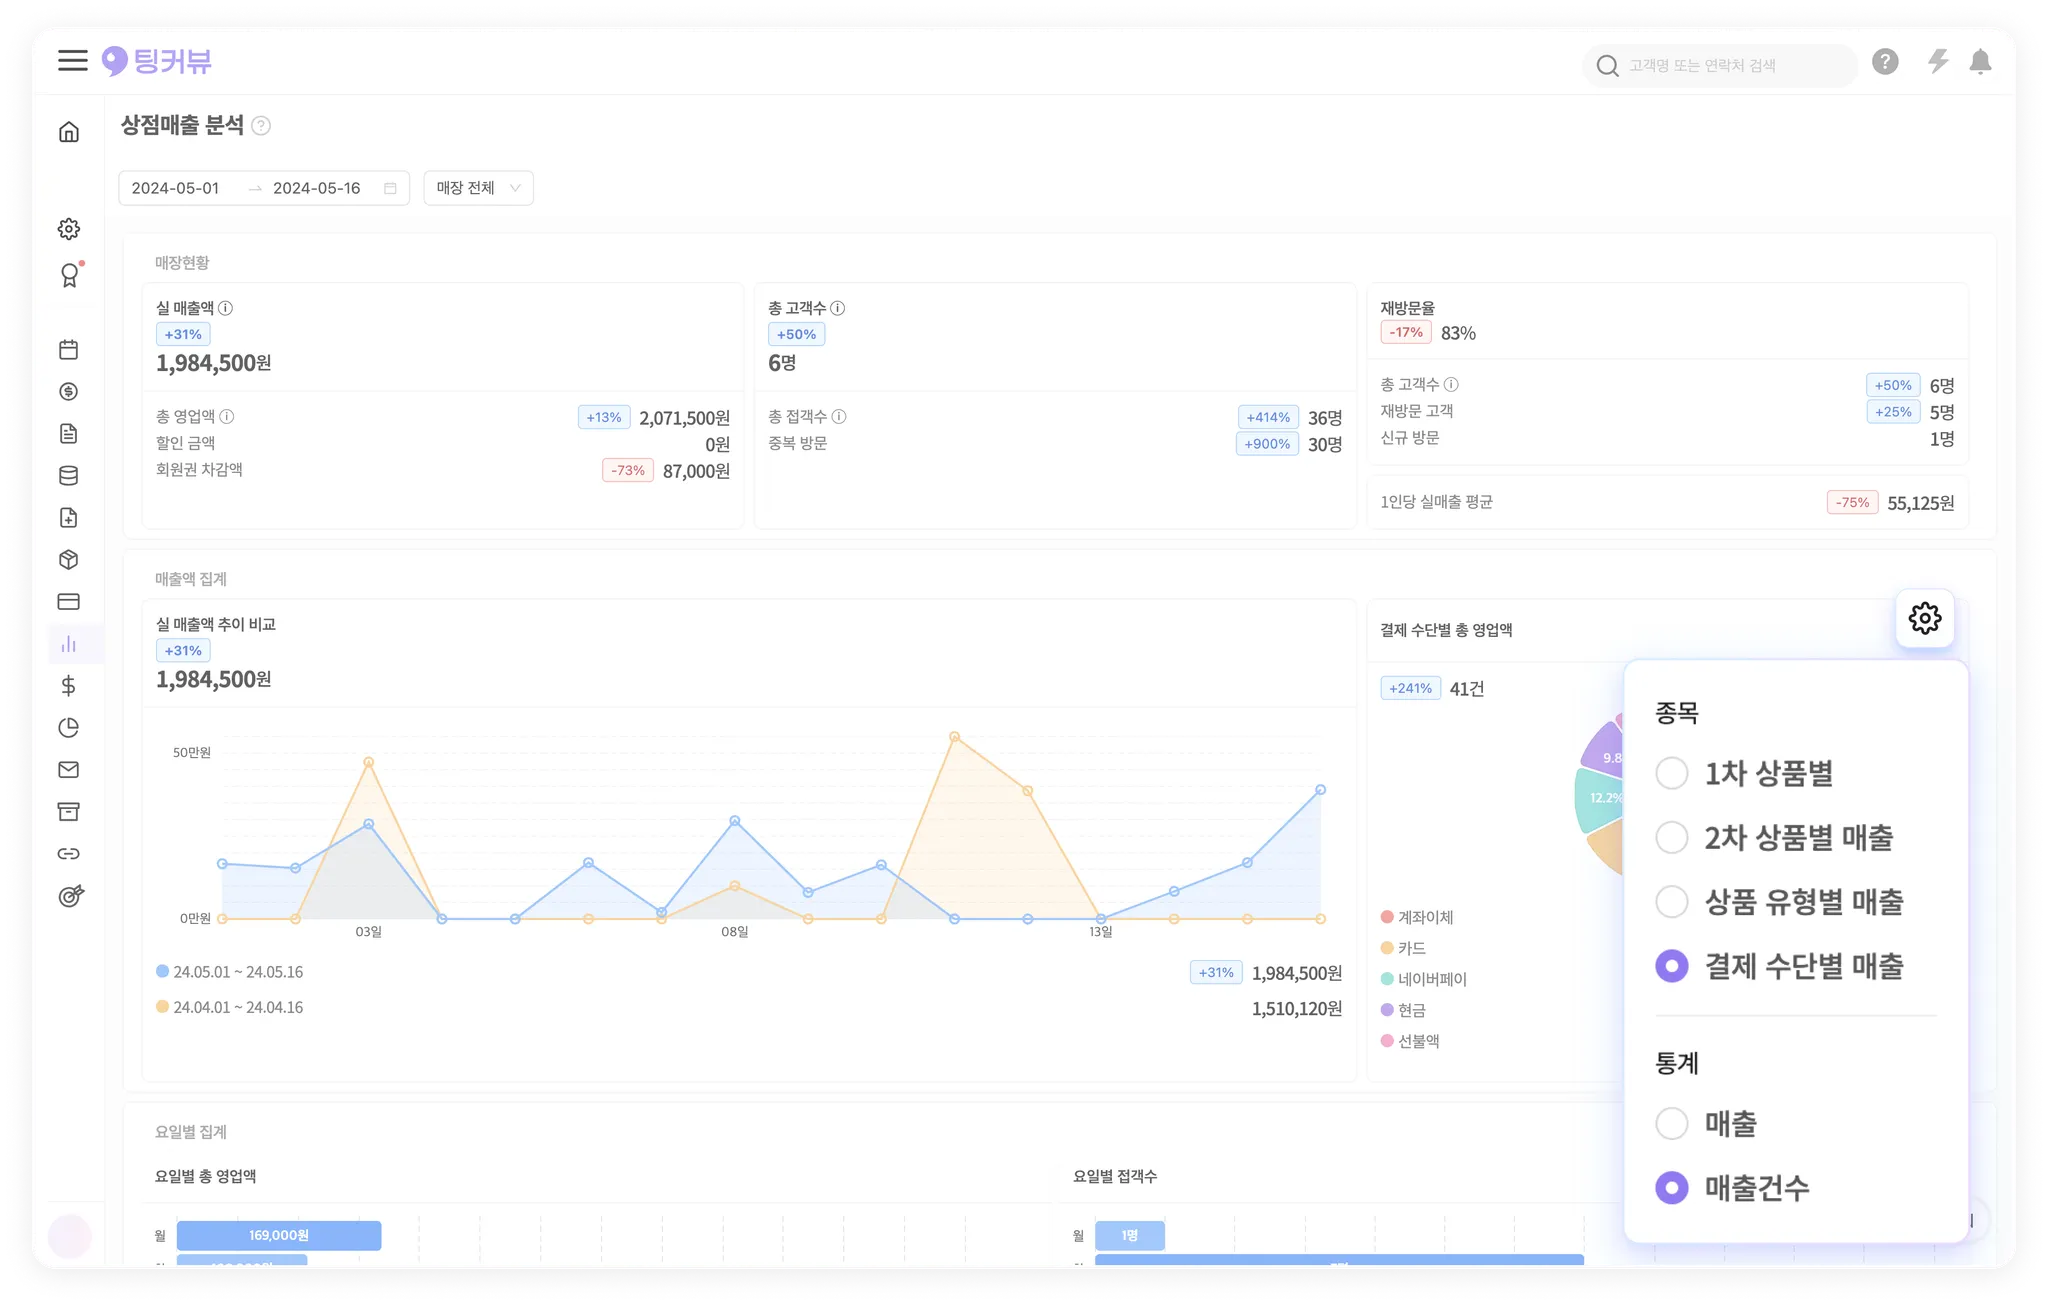Expand the 매장 전체 store dropdown
This screenshot has height=1305, width=2048.
[x=478, y=188]
